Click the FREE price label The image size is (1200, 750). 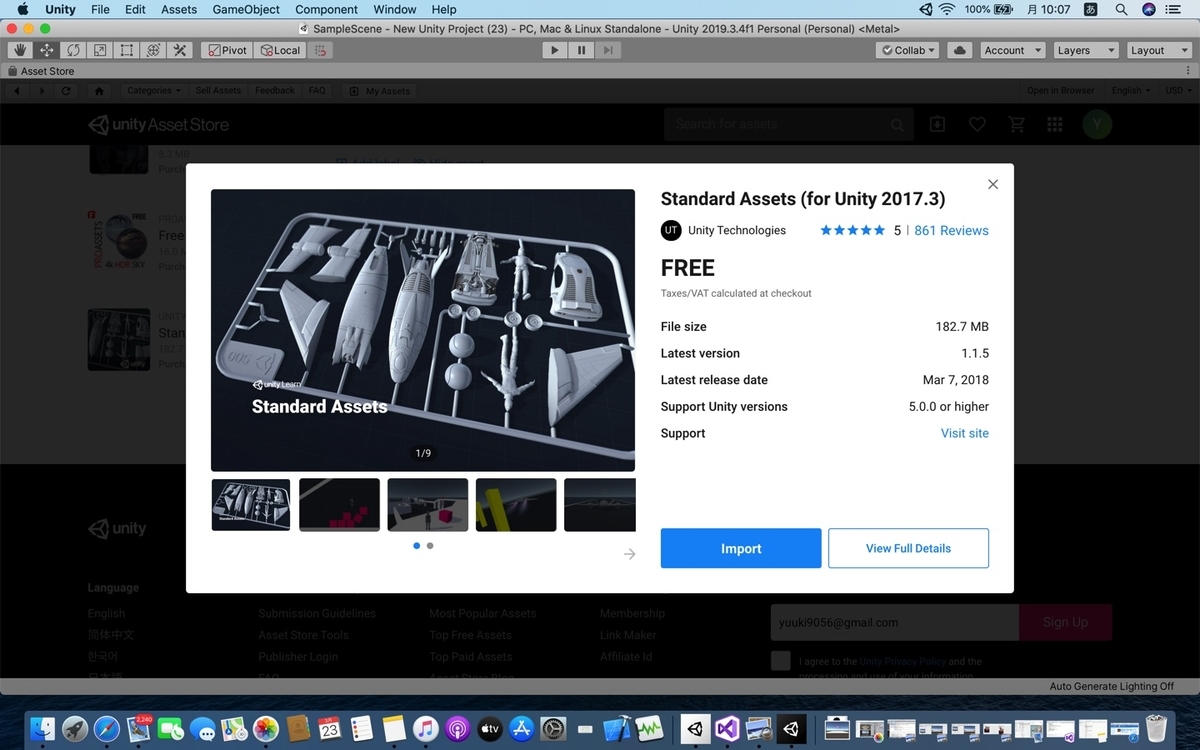[688, 268]
